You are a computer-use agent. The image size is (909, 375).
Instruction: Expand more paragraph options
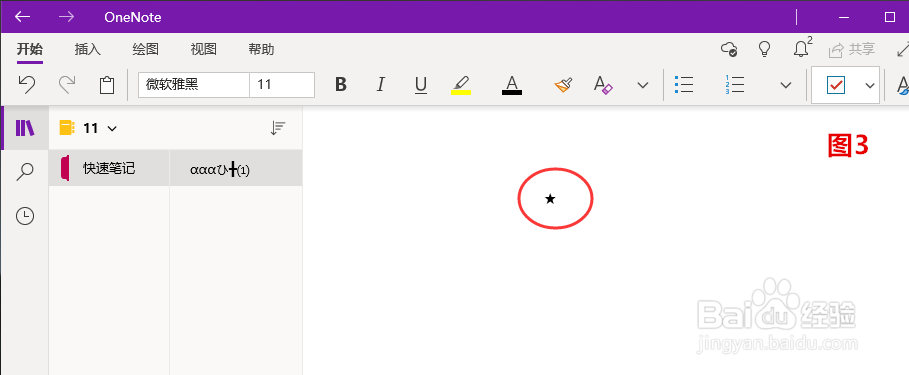786,85
